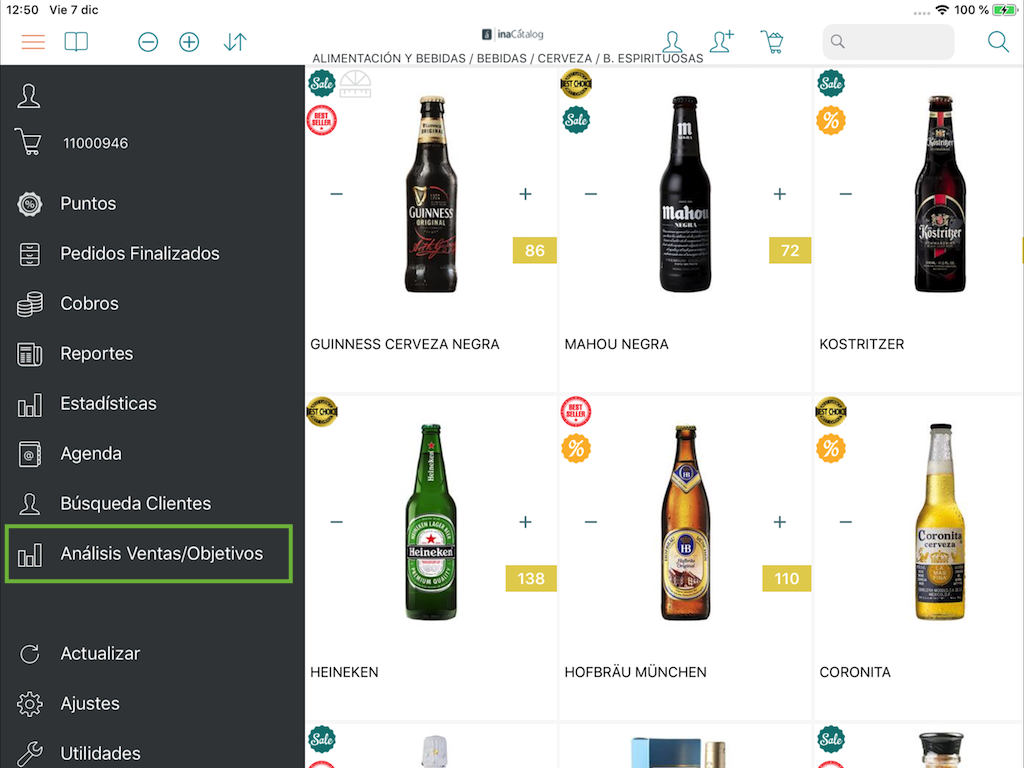Open Utilidades

click(x=101, y=753)
